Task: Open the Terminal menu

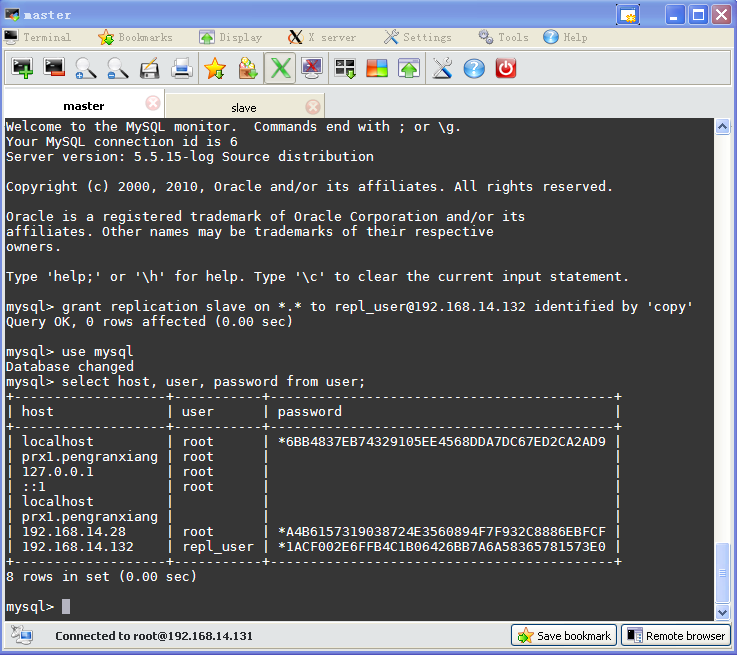Action: pos(38,37)
